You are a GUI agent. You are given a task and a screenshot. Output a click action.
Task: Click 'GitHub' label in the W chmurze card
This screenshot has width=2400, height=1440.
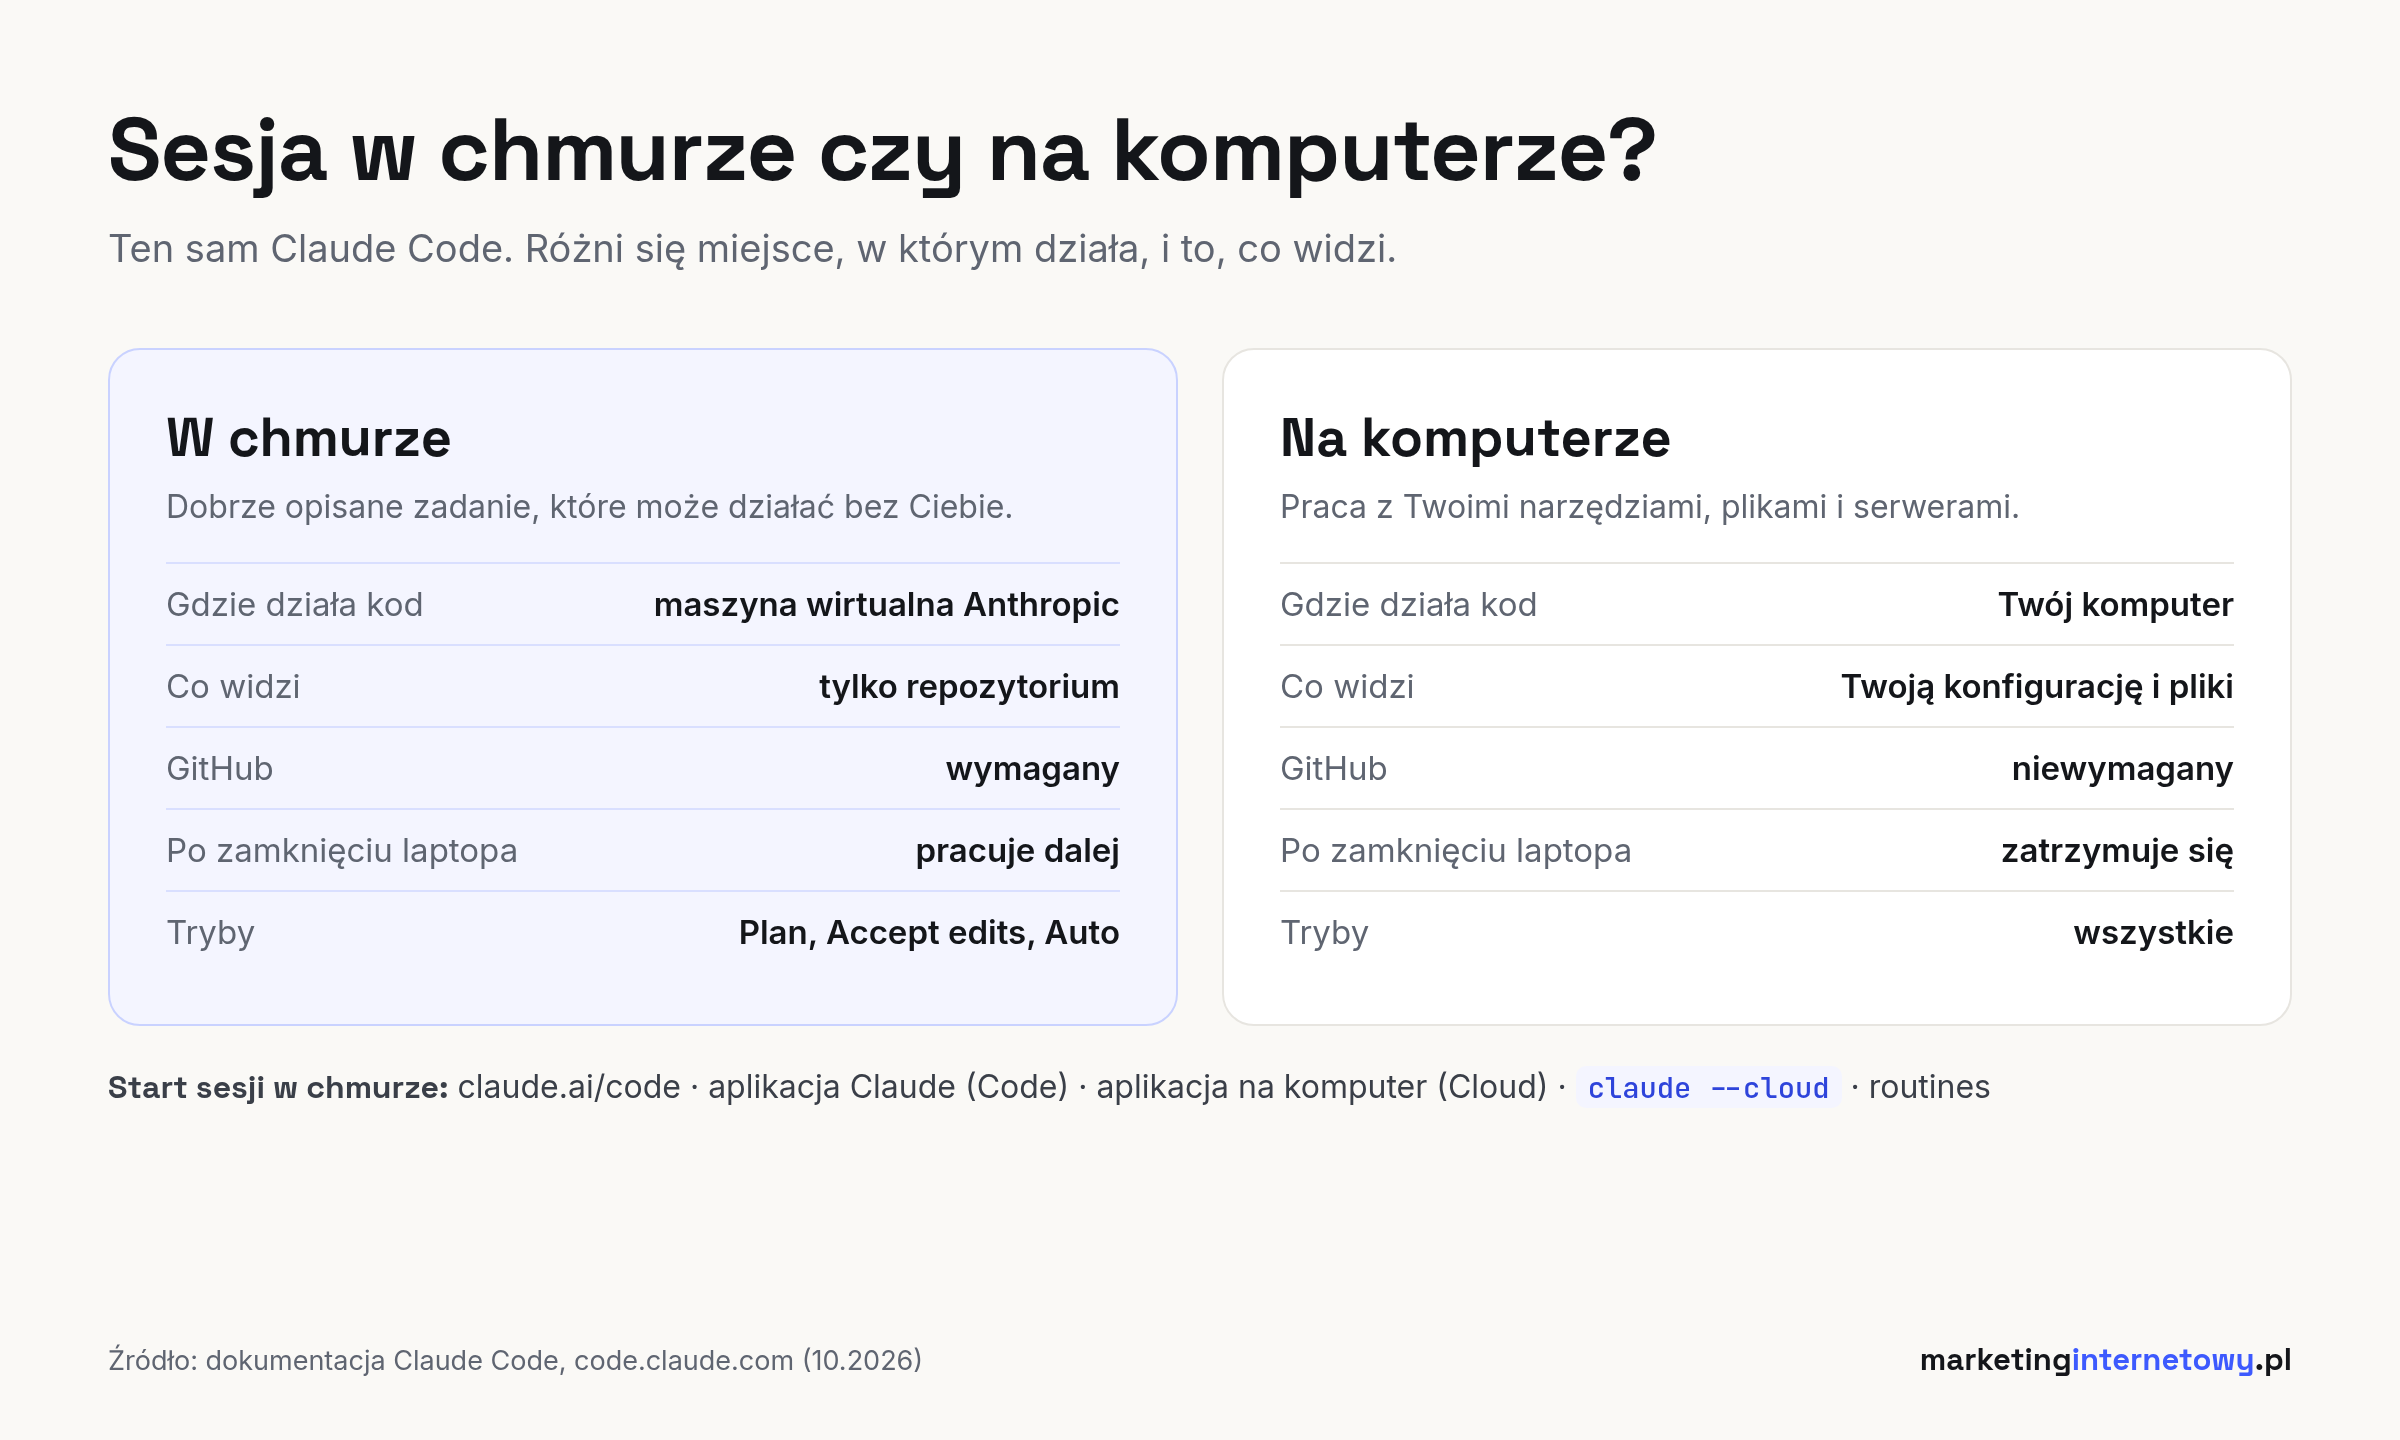coord(219,769)
